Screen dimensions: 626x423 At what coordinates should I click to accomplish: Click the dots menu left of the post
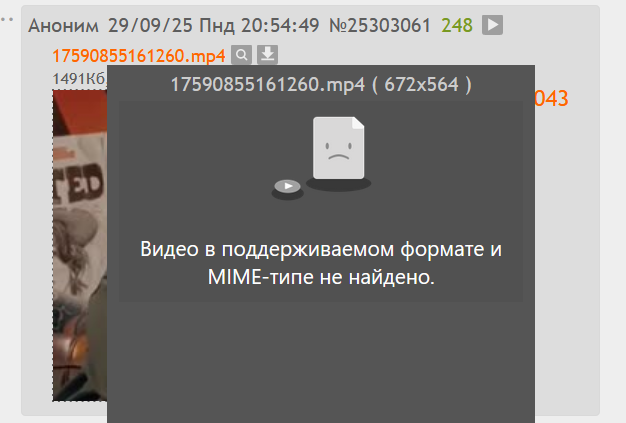(7, 19)
